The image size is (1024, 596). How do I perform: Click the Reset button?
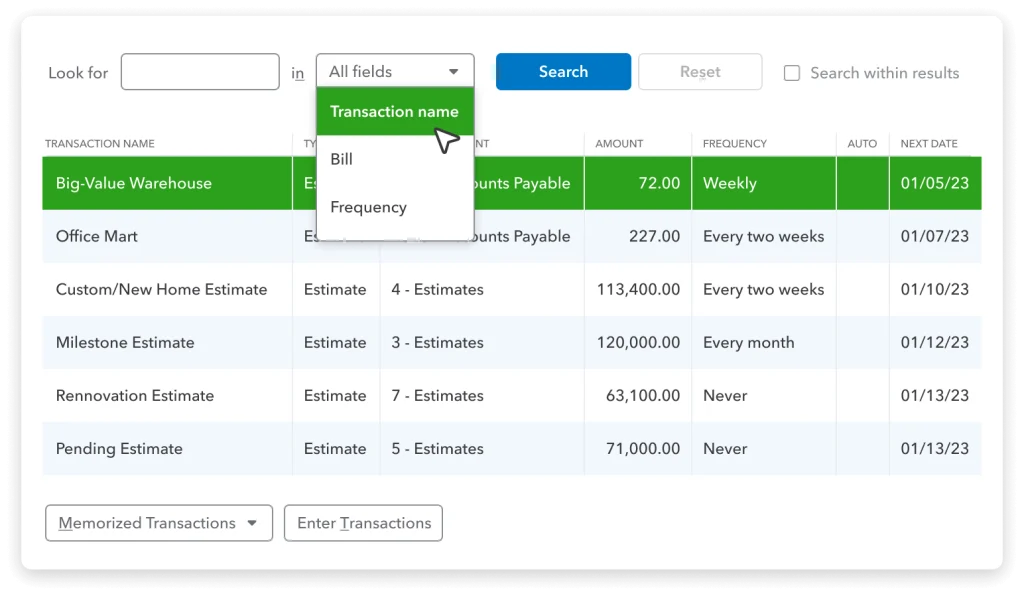(x=700, y=72)
